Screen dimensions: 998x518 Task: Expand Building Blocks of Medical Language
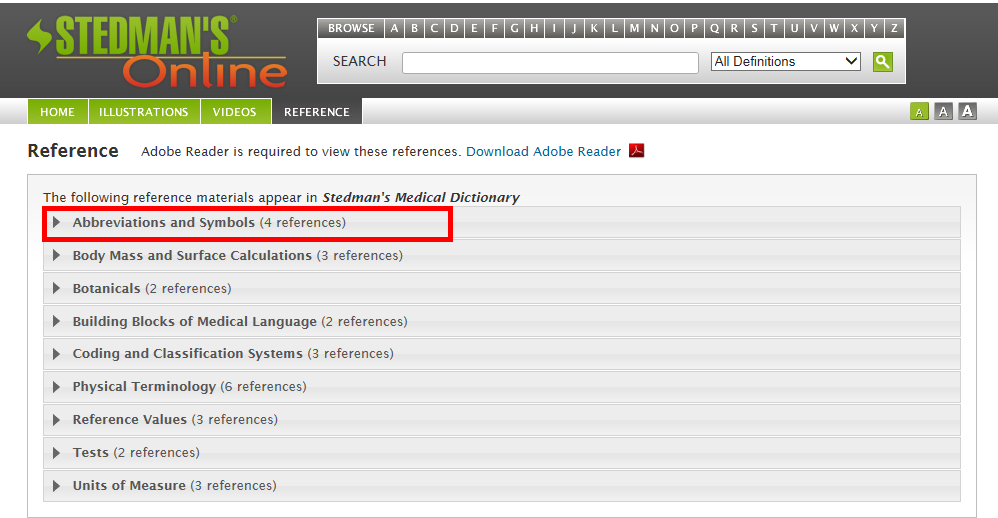click(502, 321)
